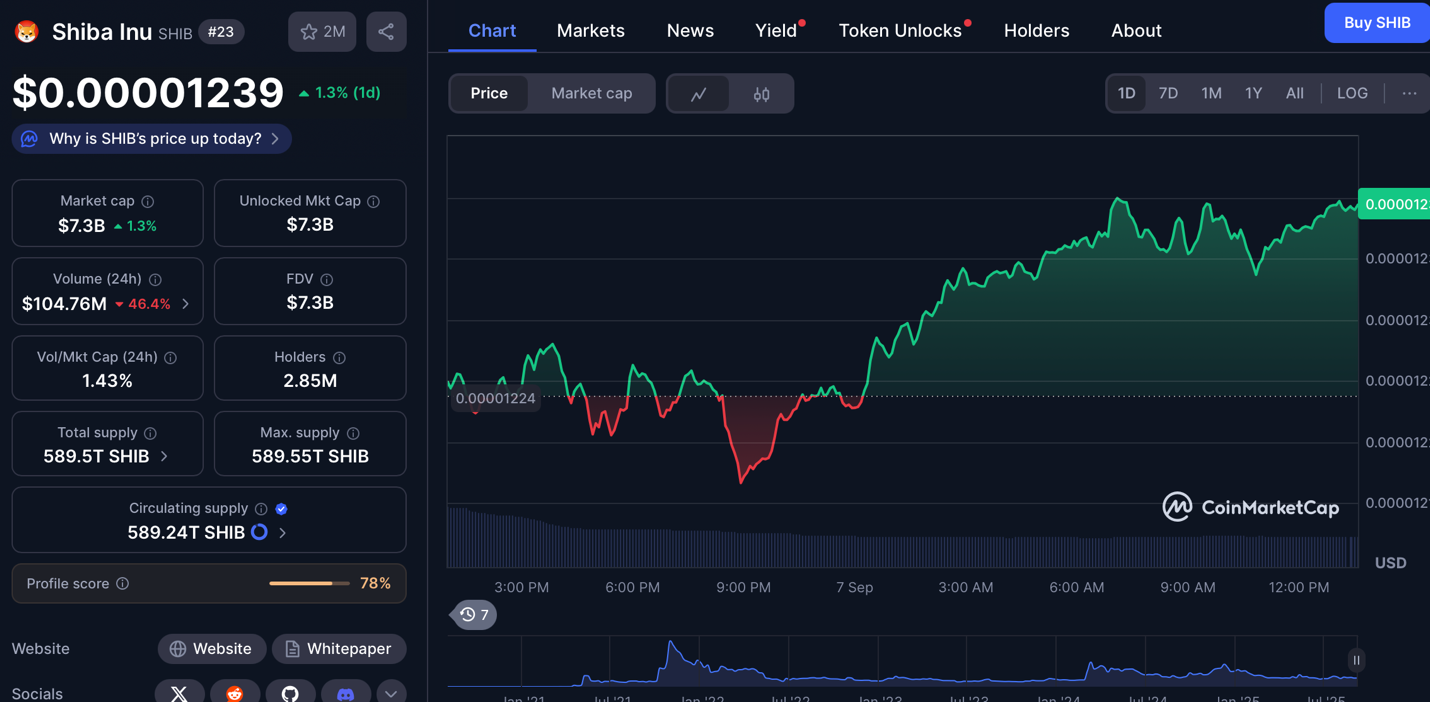This screenshot has height=702, width=1430.
Task: Open the Token Unlocks tab
Action: (x=900, y=30)
